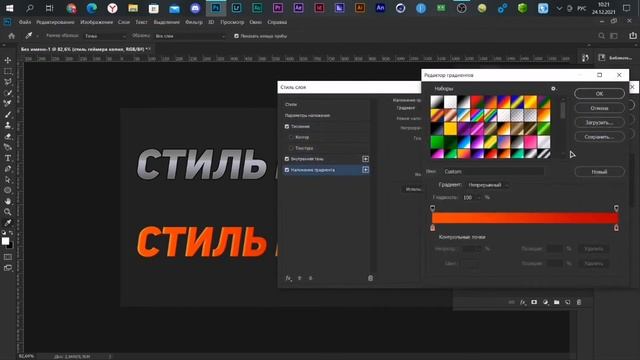Image resolution: width=640 pixels, height=360 pixels.
Task: Select the Clone Stamp tool
Action: pos(8,125)
